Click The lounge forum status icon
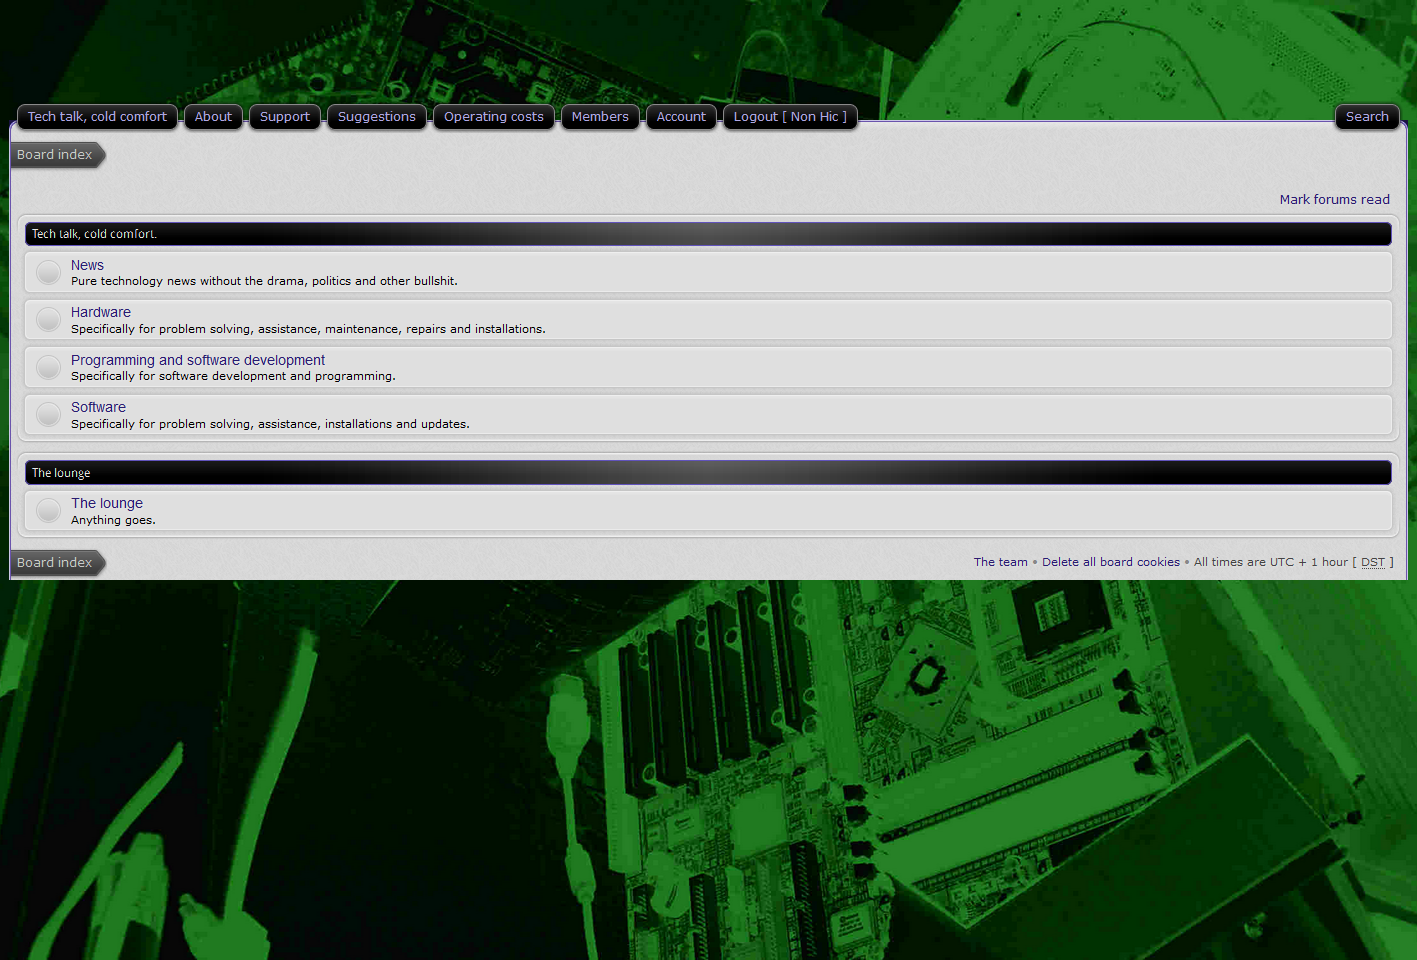Screen dimensions: 1417x960 click(48, 511)
